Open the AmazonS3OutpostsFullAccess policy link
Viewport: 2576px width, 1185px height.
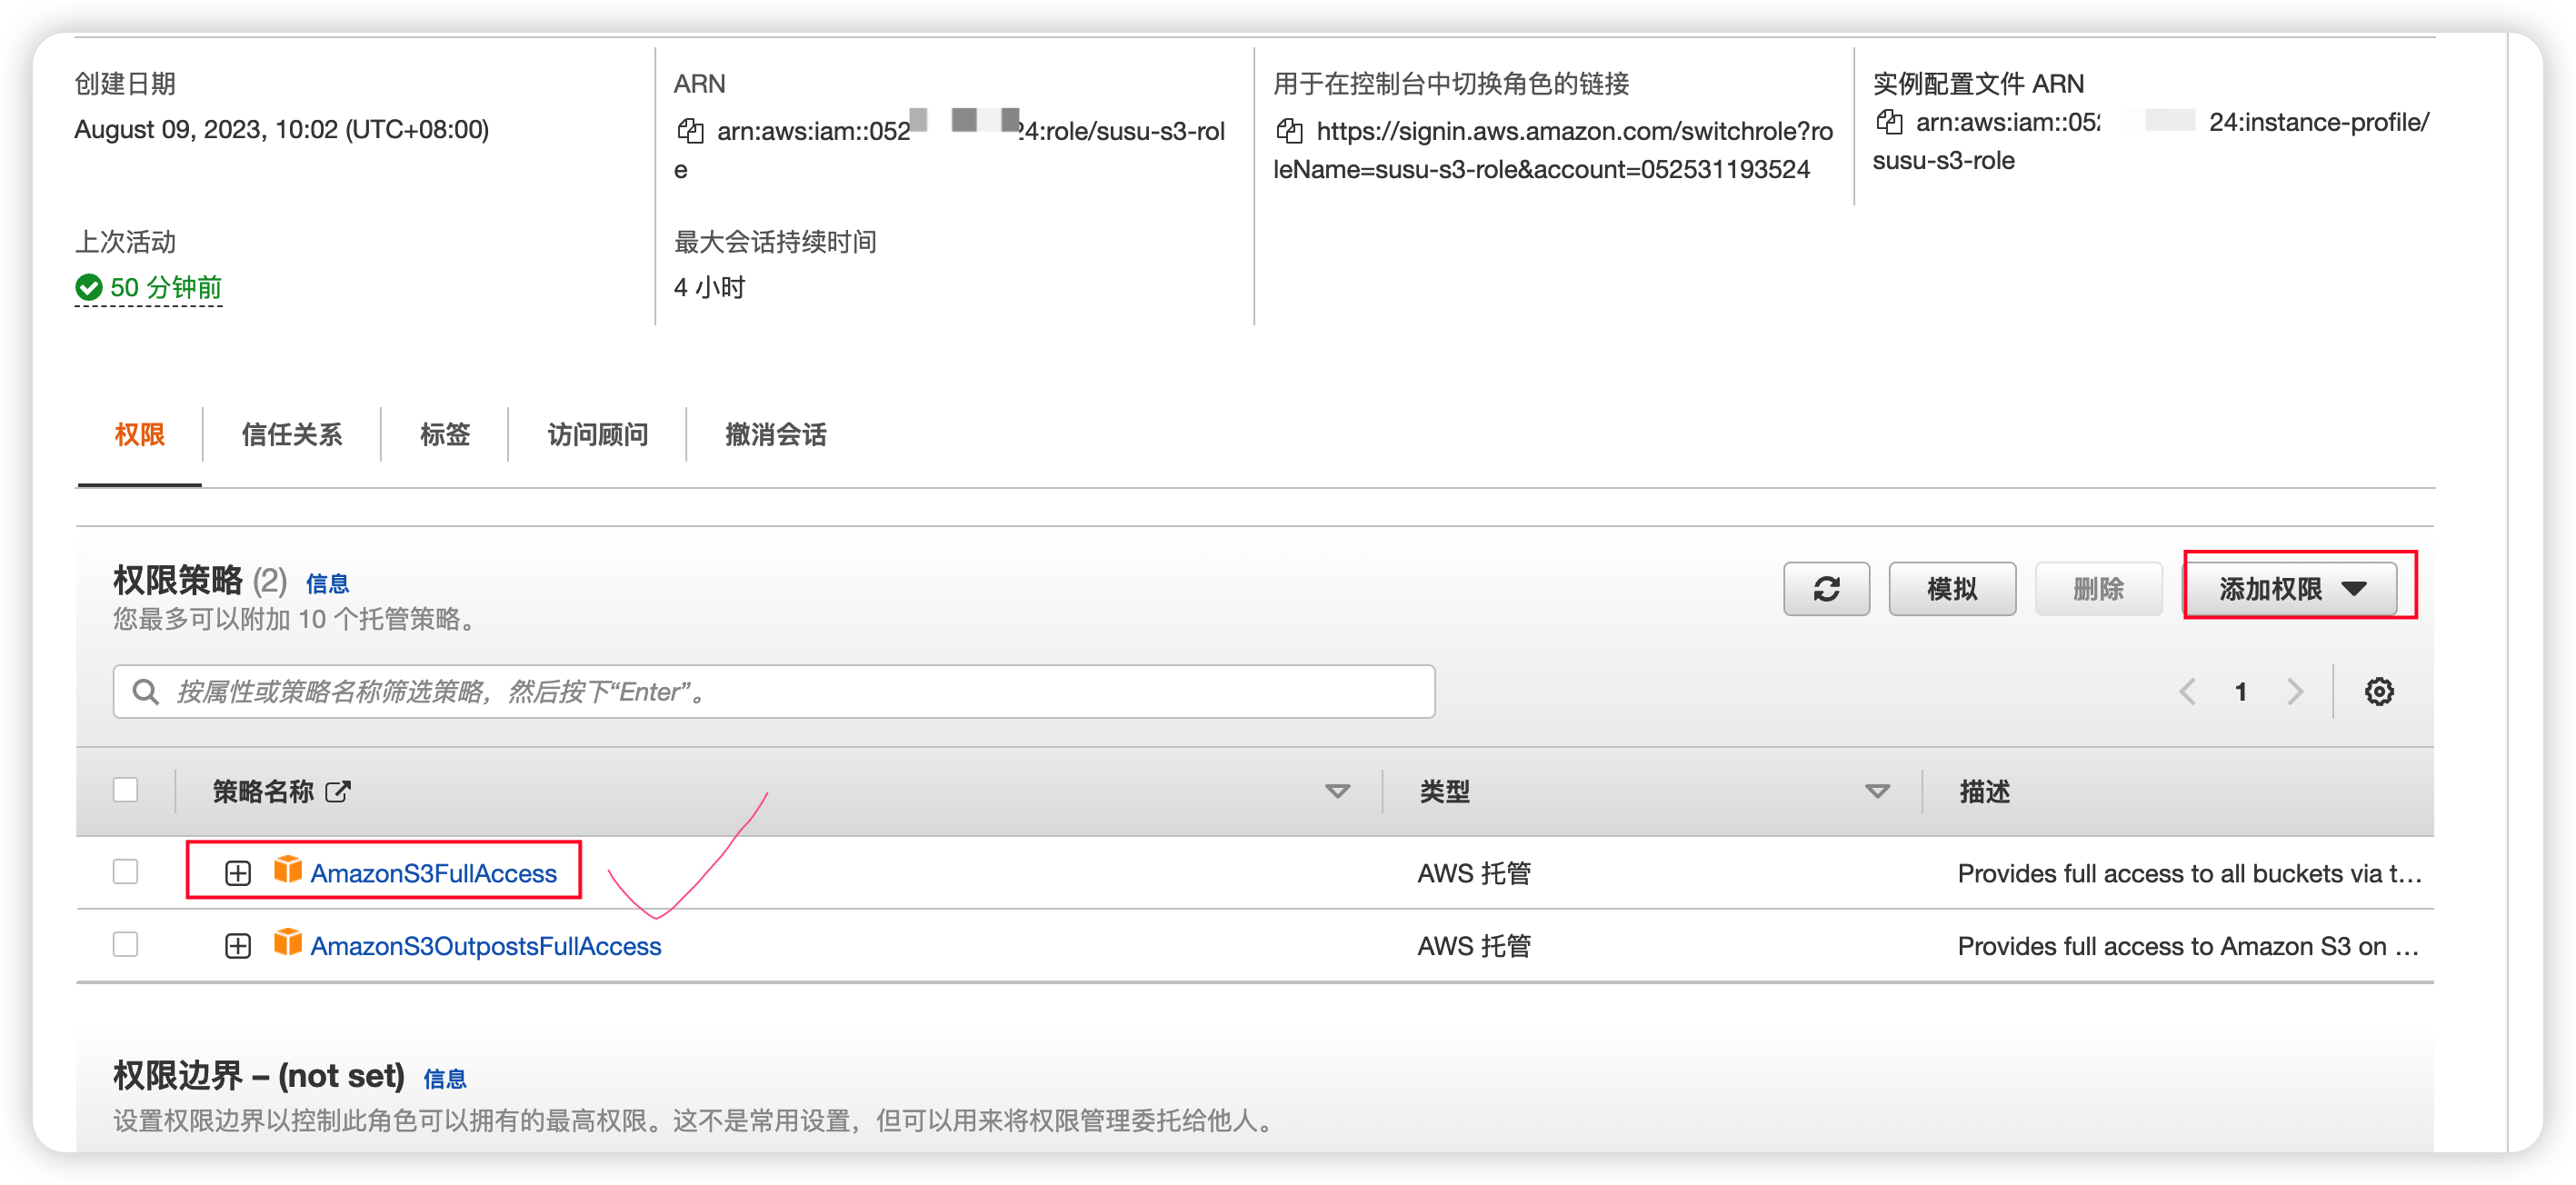(486, 946)
